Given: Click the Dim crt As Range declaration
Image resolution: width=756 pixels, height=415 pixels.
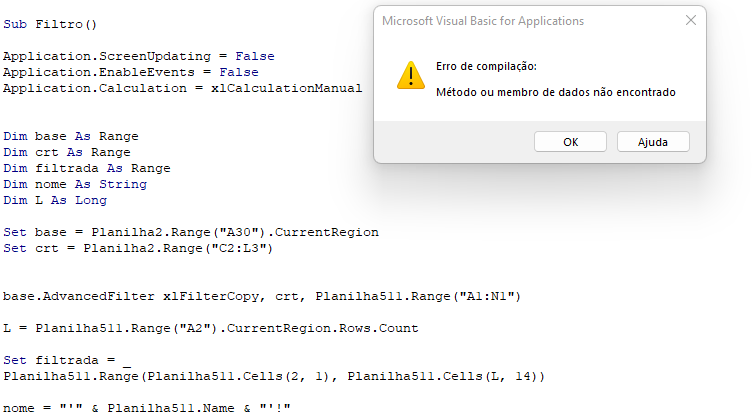Looking at the screenshot, I should (67, 152).
